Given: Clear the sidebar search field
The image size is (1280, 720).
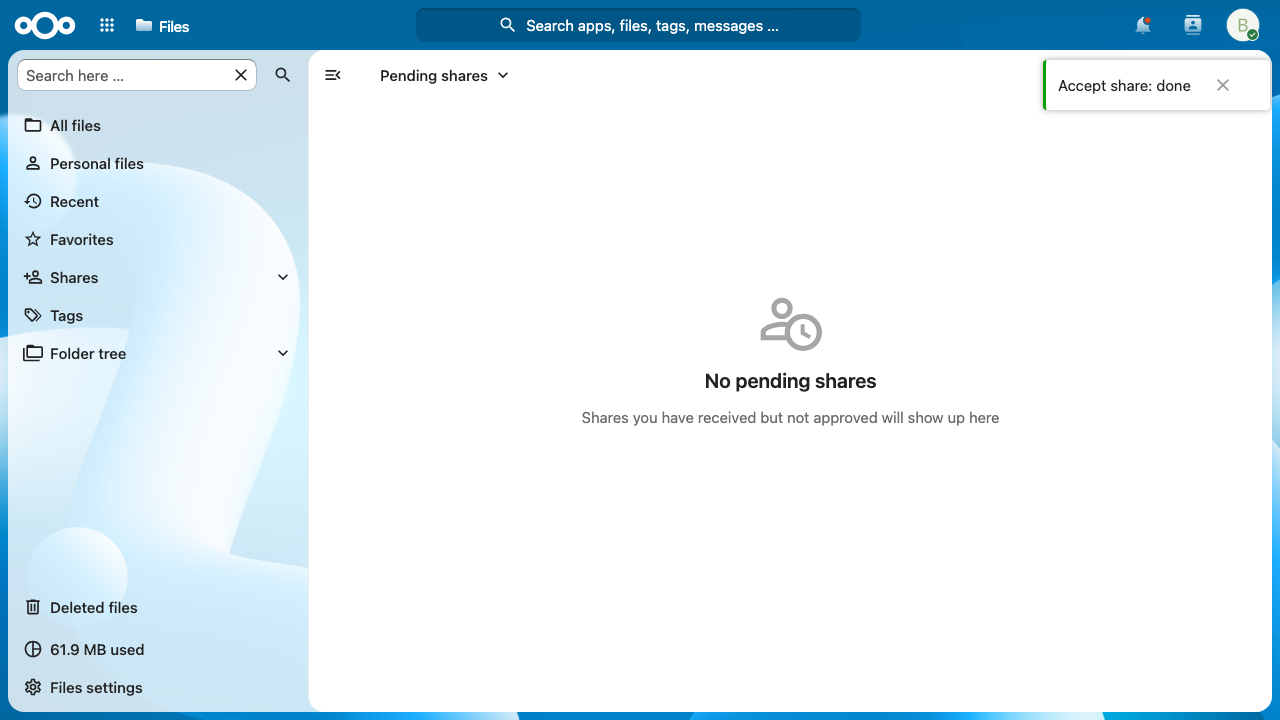Looking at the screenshot, I should (241, 75).
